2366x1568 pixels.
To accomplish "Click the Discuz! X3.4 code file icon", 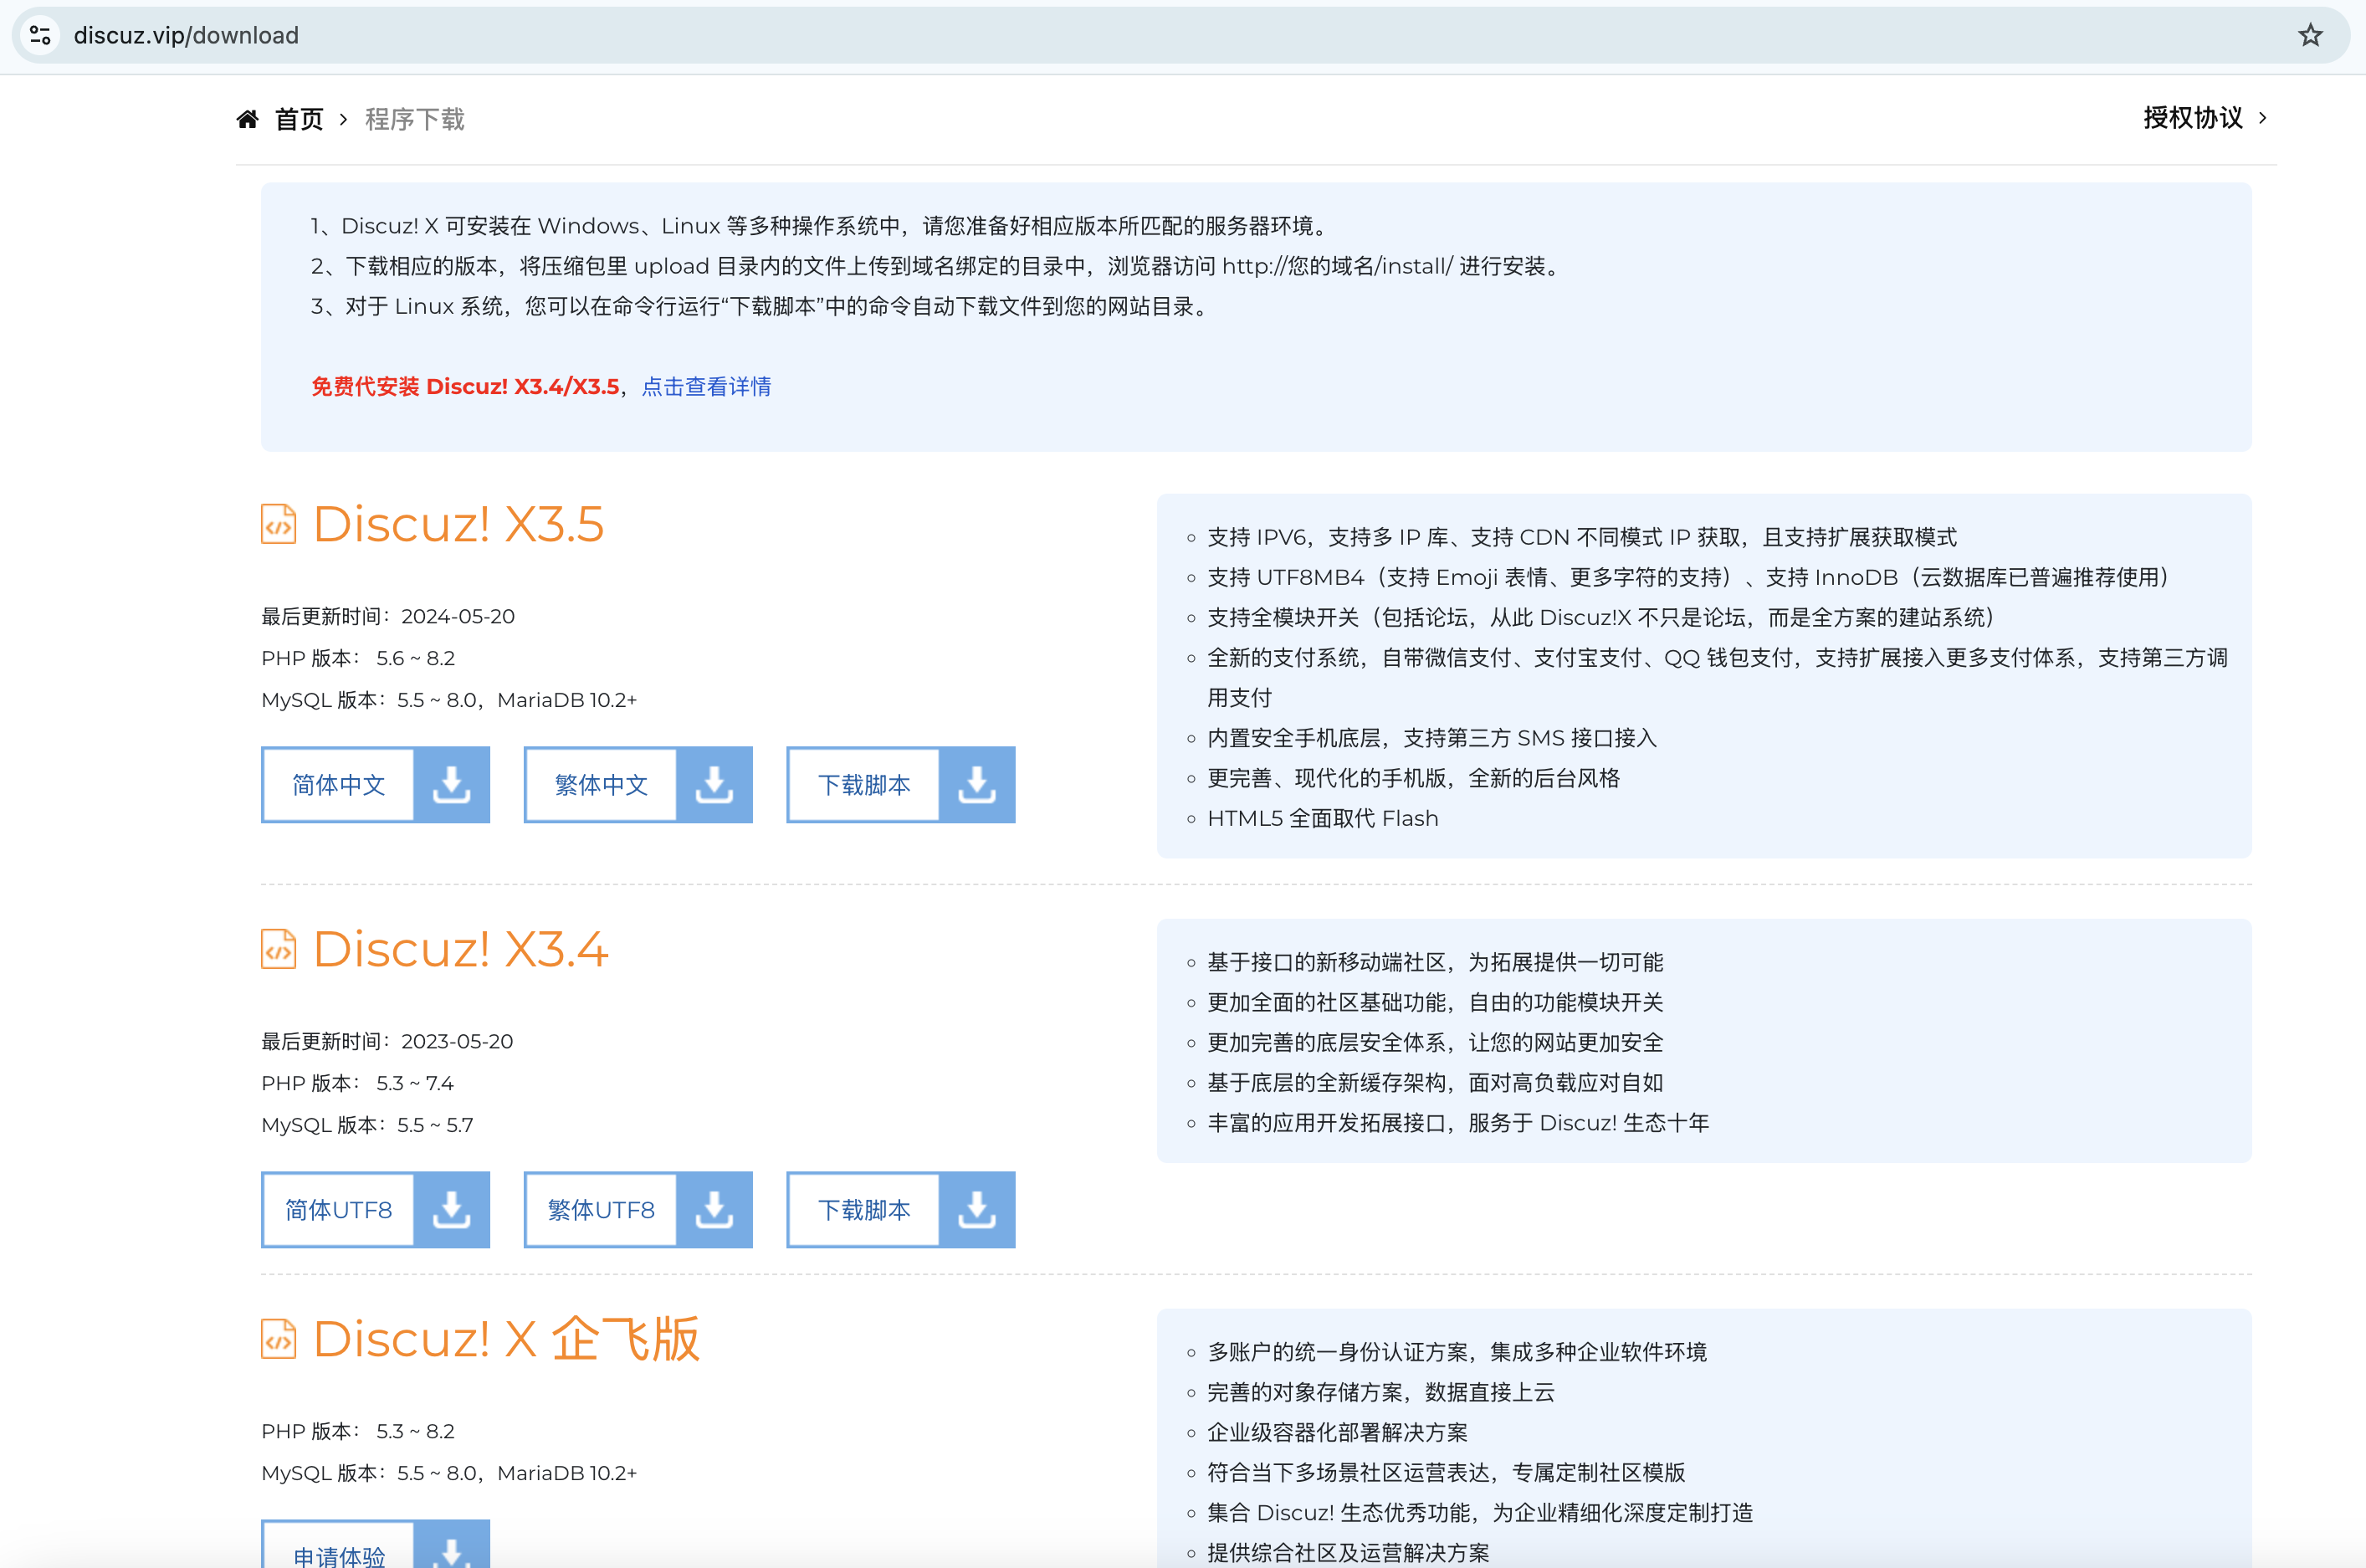I will click(279, 949).
